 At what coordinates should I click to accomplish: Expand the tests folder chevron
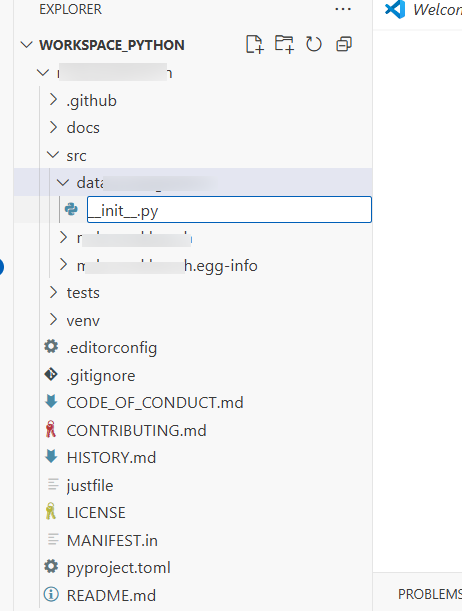(x=54, y=292)
